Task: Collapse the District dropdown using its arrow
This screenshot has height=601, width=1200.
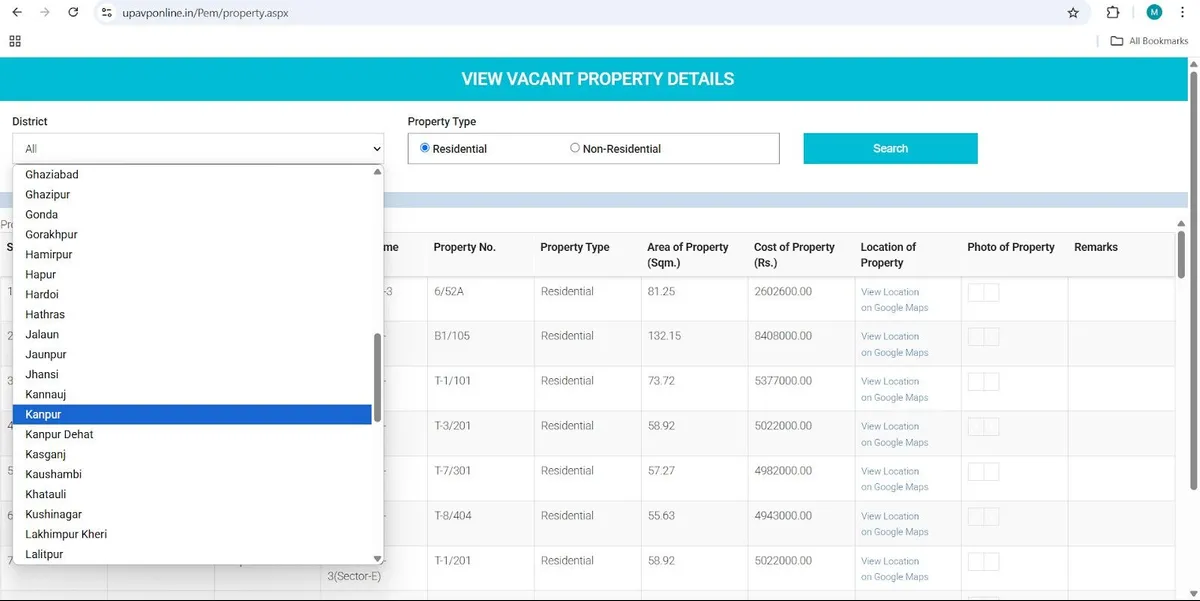Action: (x=378, y=148)
